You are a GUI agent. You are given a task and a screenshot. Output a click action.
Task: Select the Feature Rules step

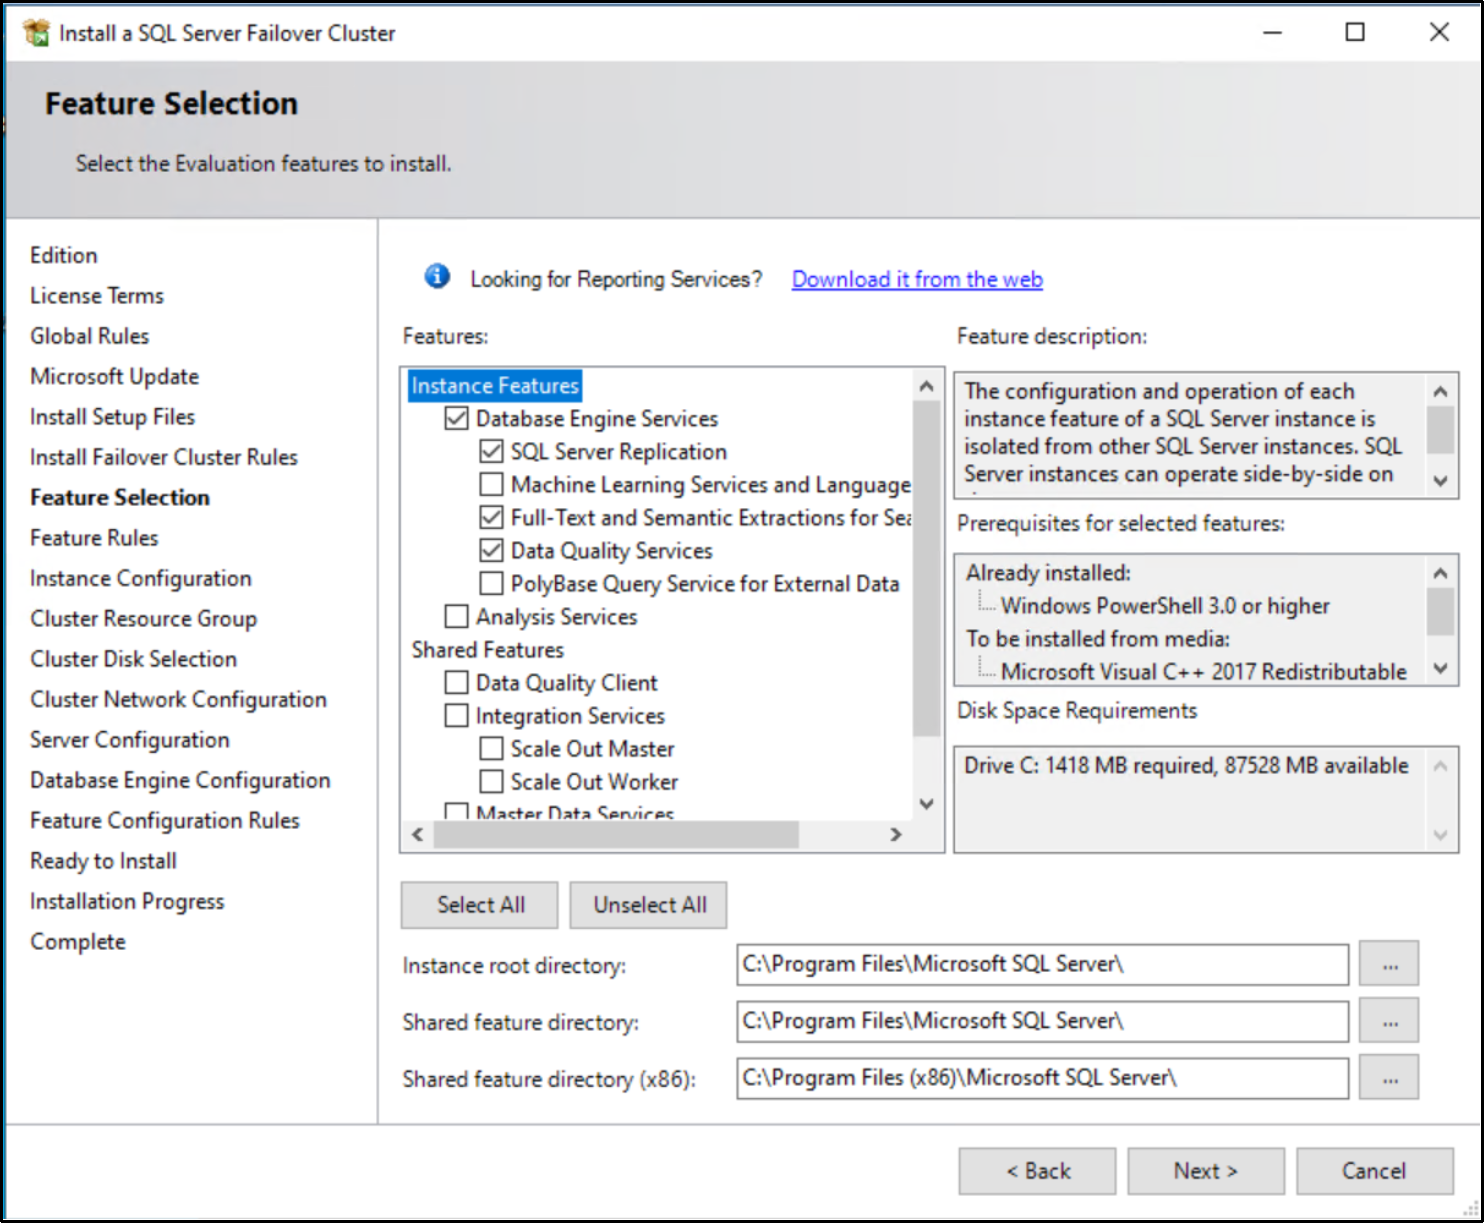pos(94,538)
